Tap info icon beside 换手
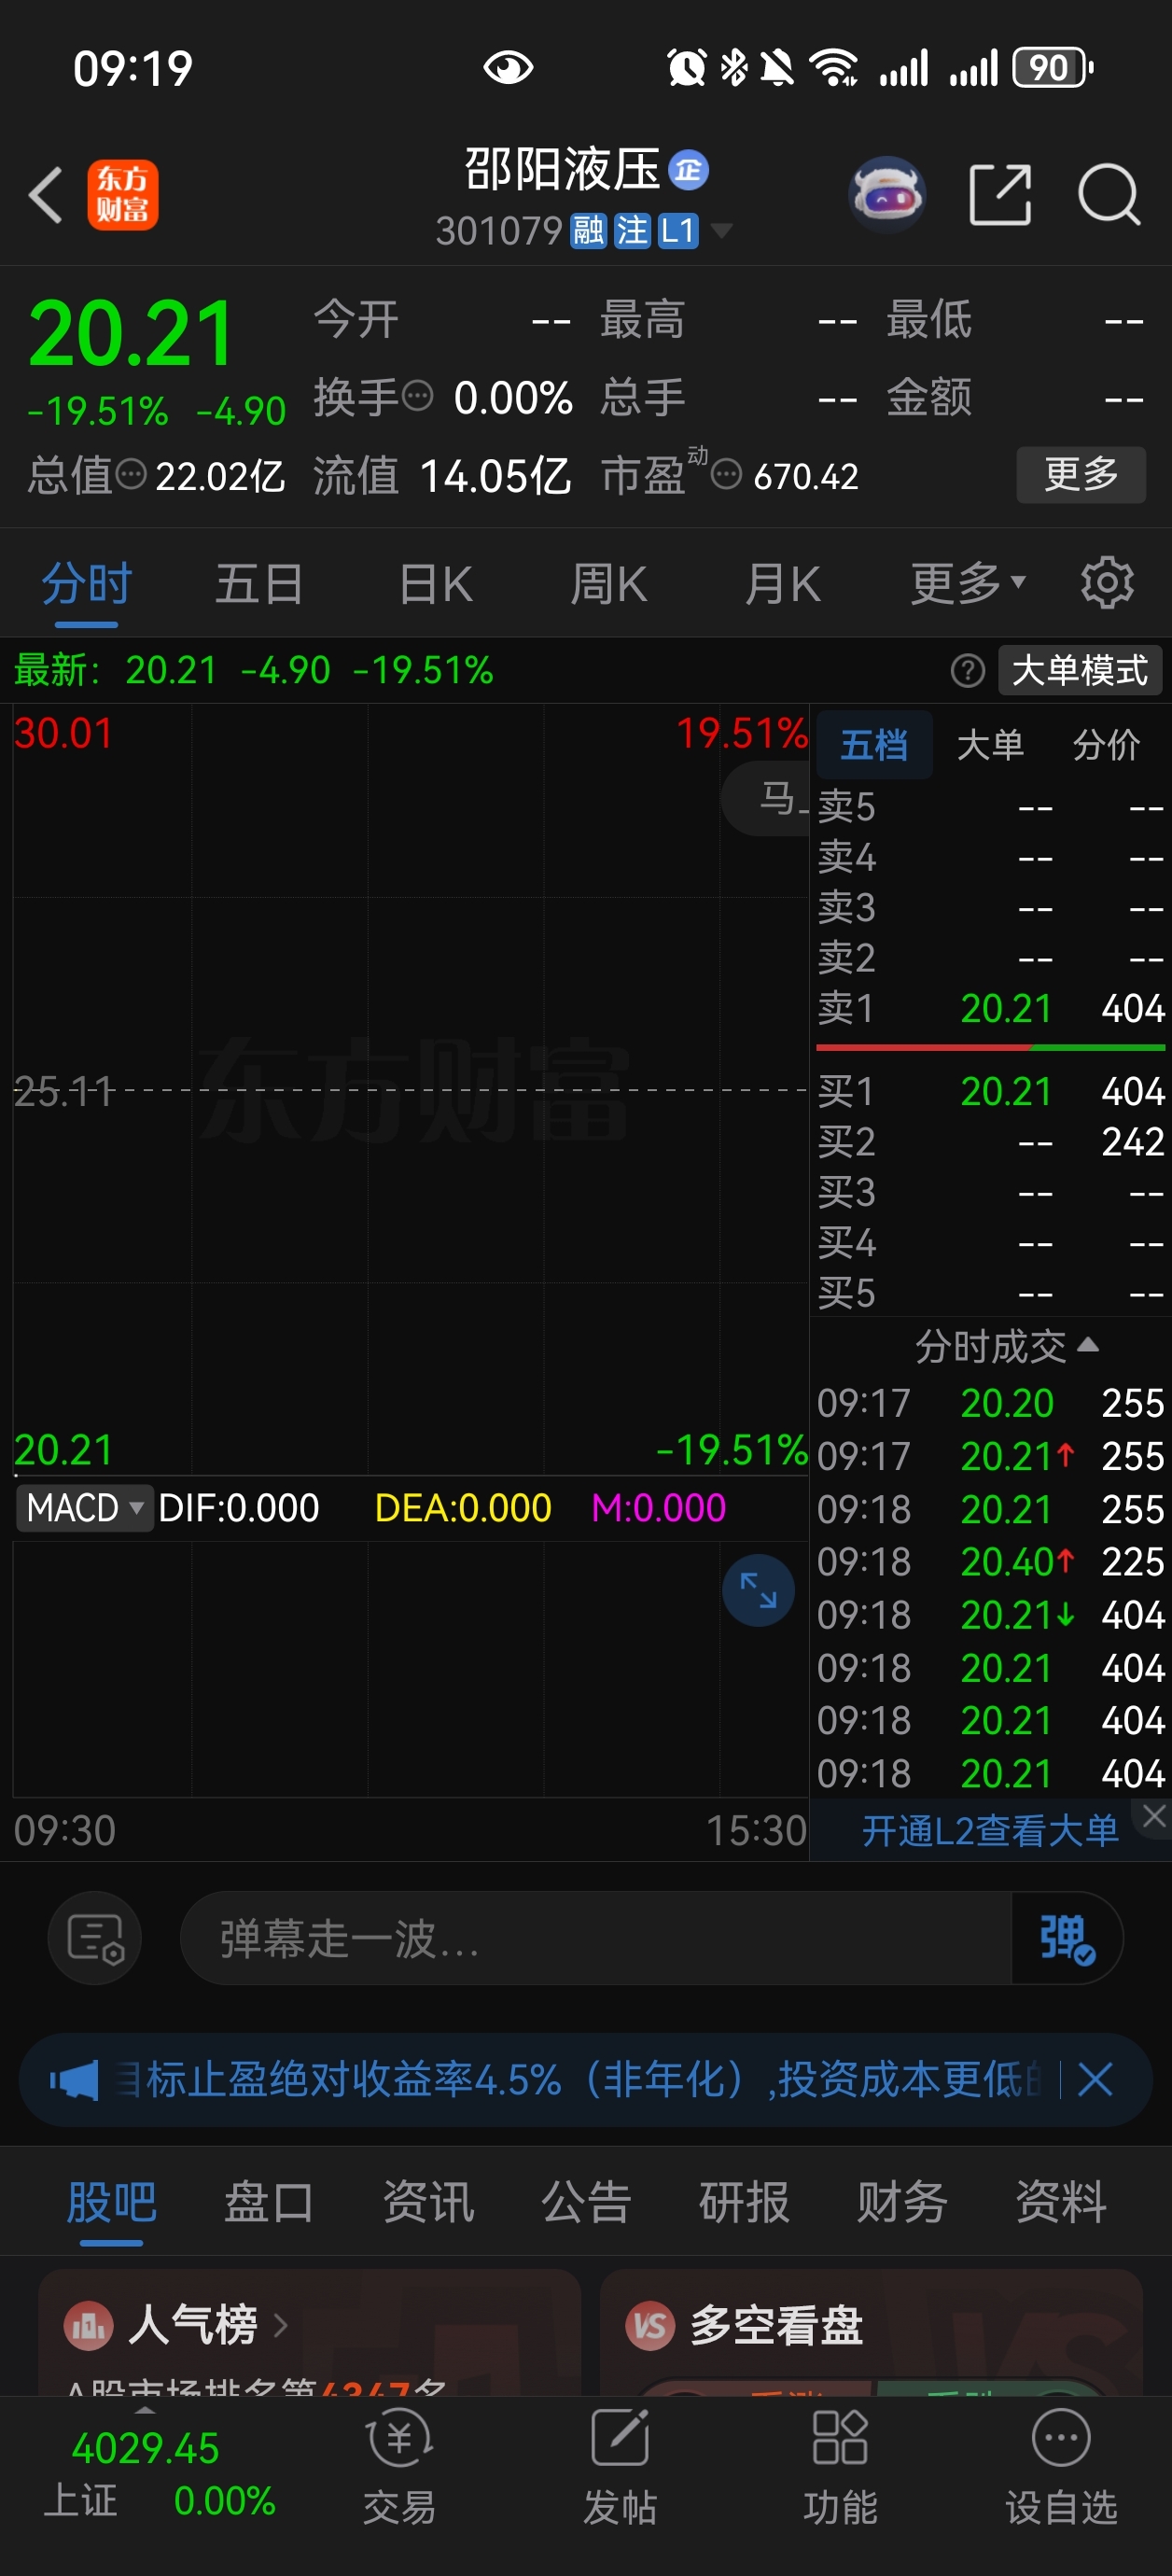 [x=417, y=396]
